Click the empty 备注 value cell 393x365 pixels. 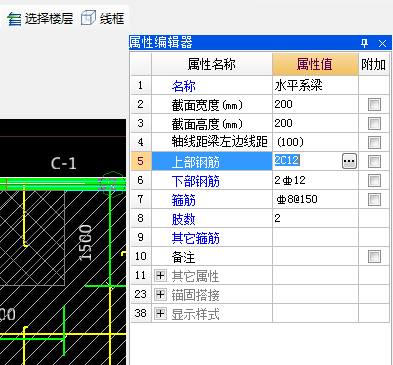click(315, 256)
